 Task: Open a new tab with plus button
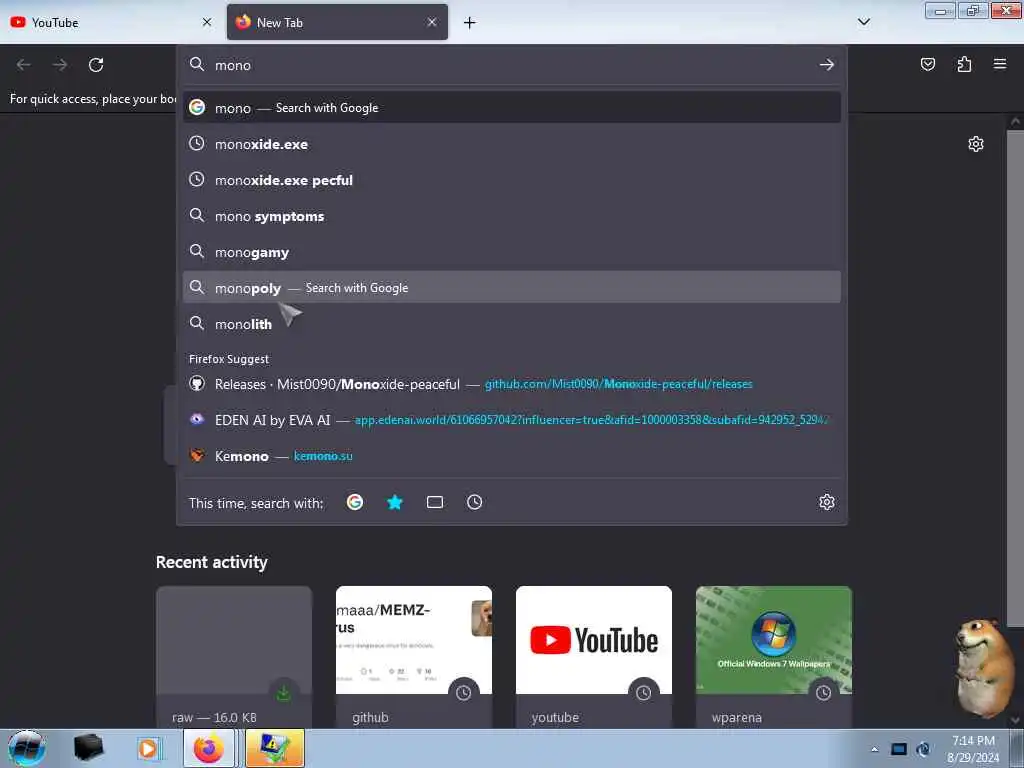(470, 23)
